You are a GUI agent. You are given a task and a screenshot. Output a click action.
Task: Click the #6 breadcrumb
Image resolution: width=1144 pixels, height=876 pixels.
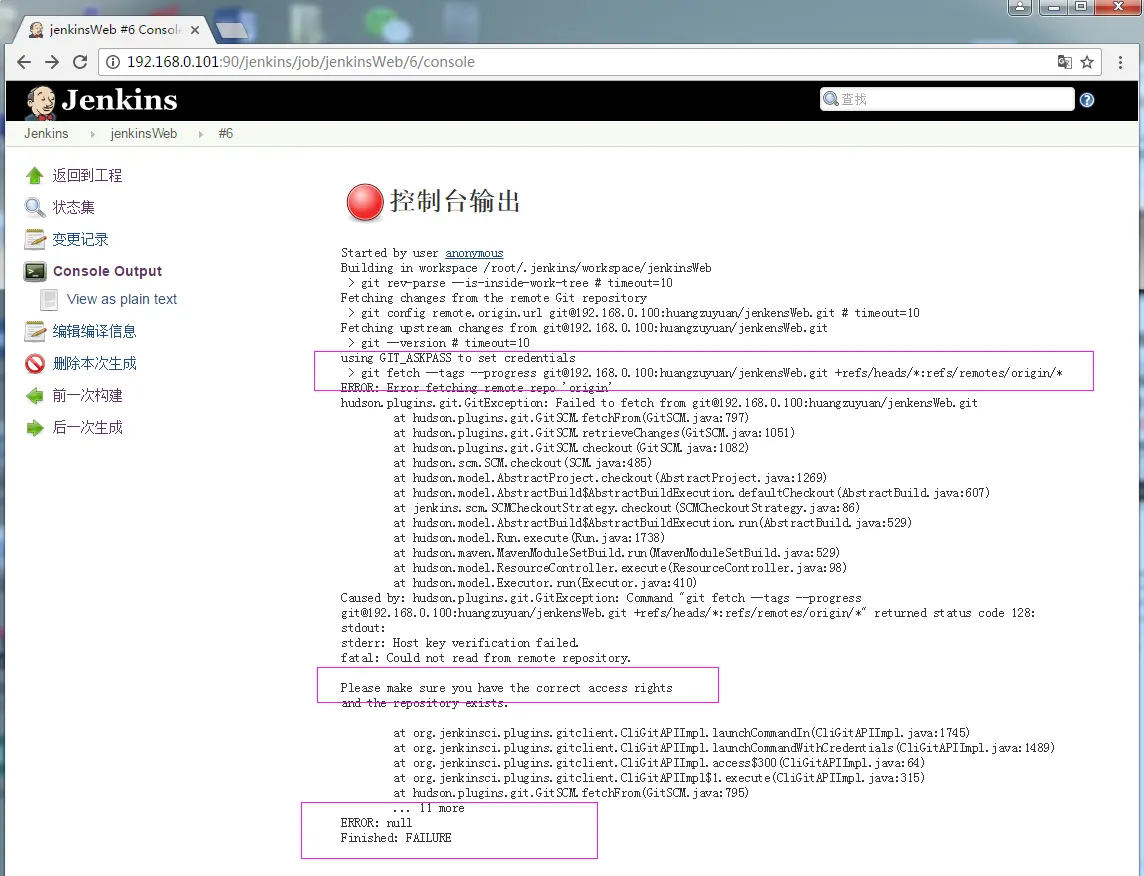[225, 133]
